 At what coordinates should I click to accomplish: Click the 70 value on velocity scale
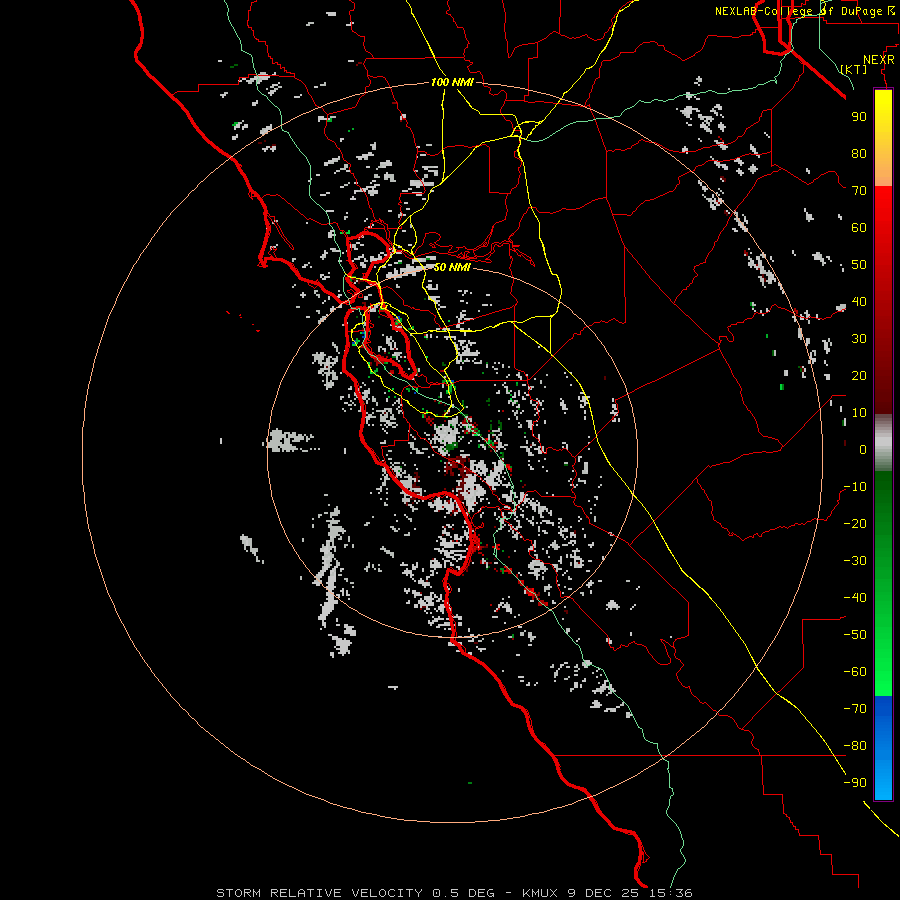point(859,191)
